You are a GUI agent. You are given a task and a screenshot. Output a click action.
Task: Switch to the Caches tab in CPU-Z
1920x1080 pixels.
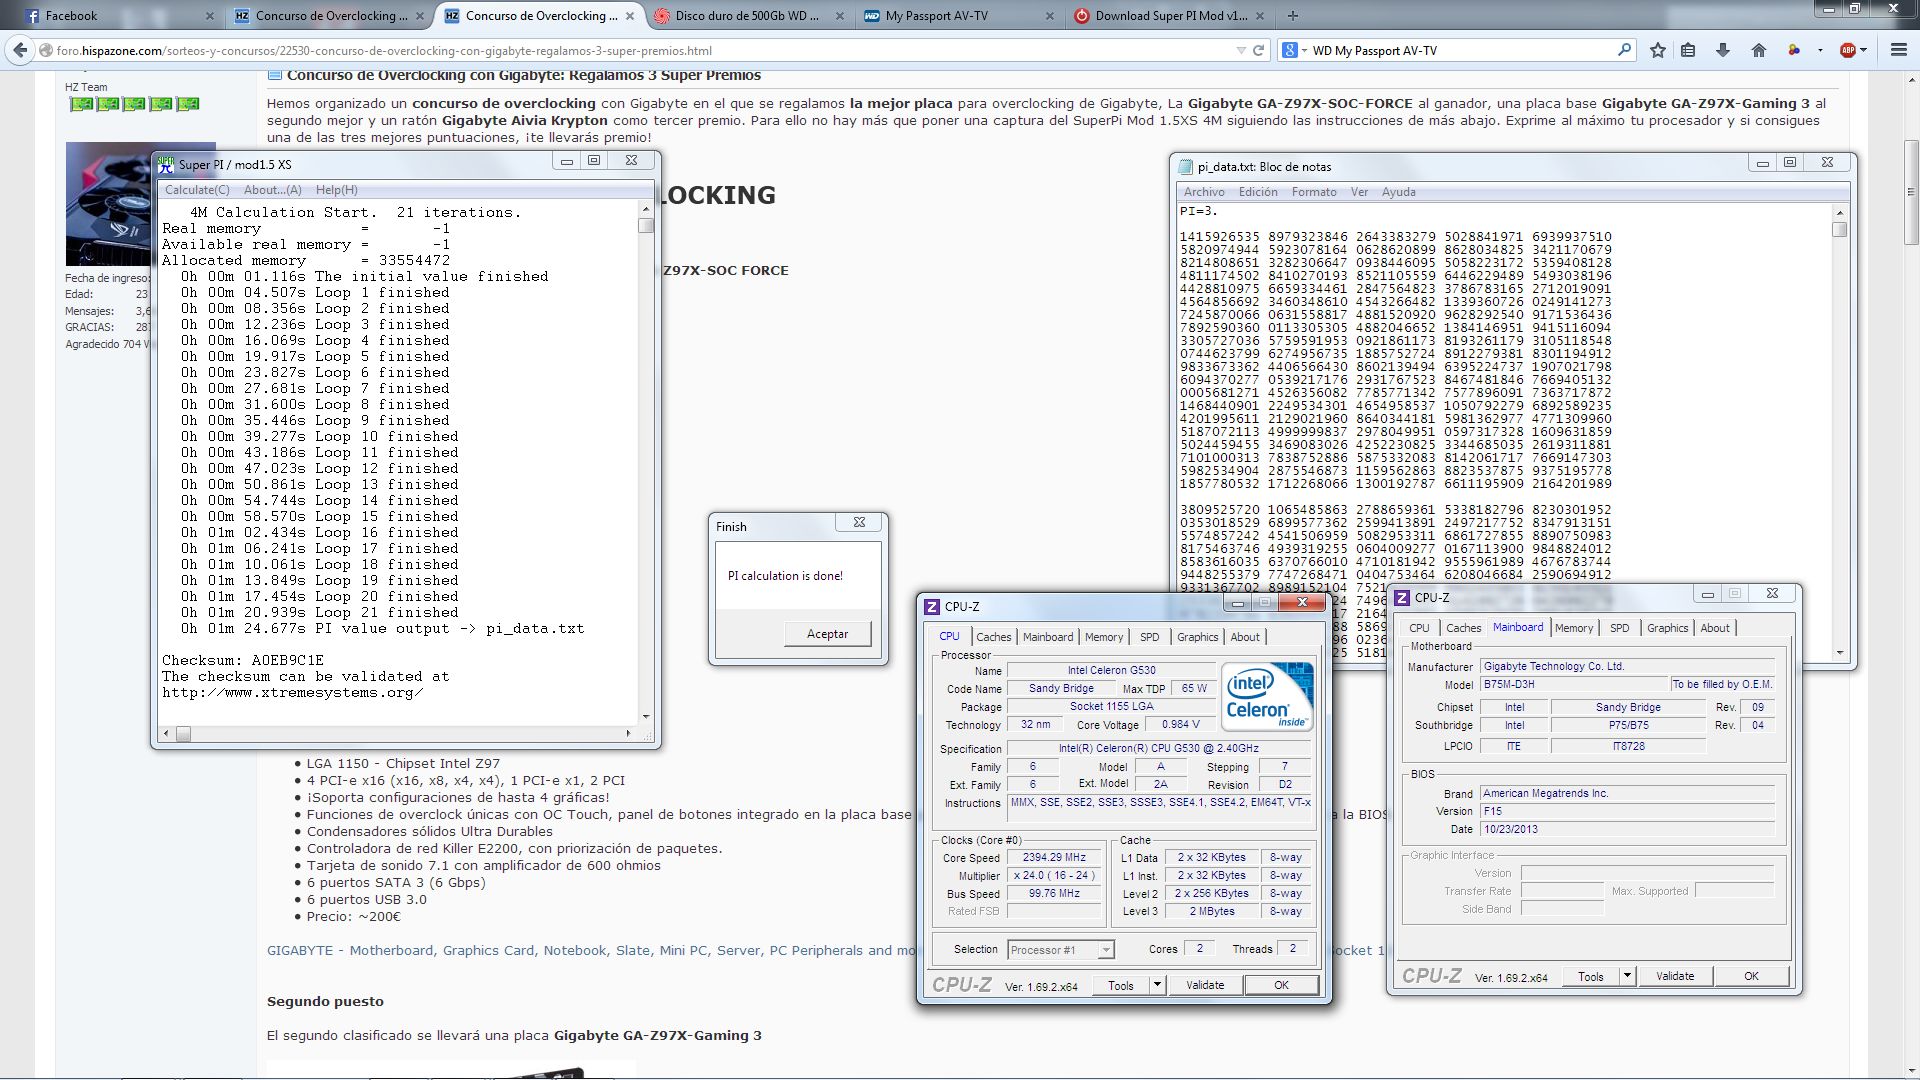(993, 637)
